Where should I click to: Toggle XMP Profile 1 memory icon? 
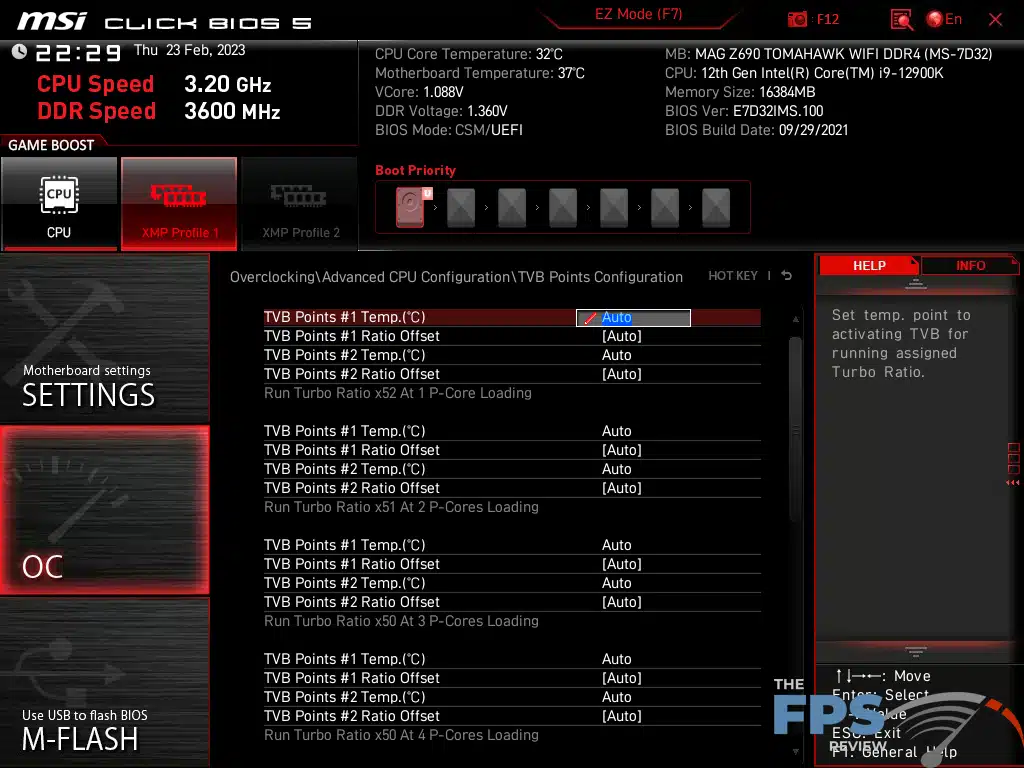coord(179,203)
